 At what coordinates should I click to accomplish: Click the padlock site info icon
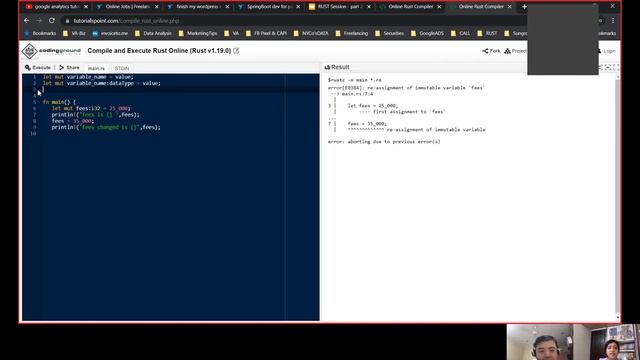coord(67,20)
